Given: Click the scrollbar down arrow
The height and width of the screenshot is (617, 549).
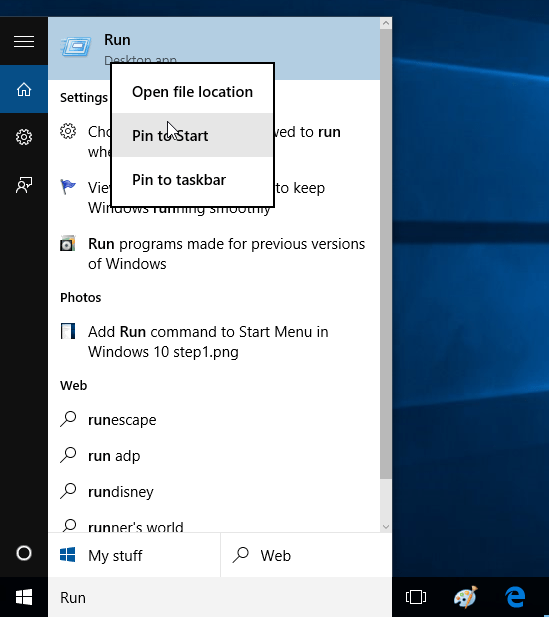Looking at the screenshot, I should tap(386, 526).
